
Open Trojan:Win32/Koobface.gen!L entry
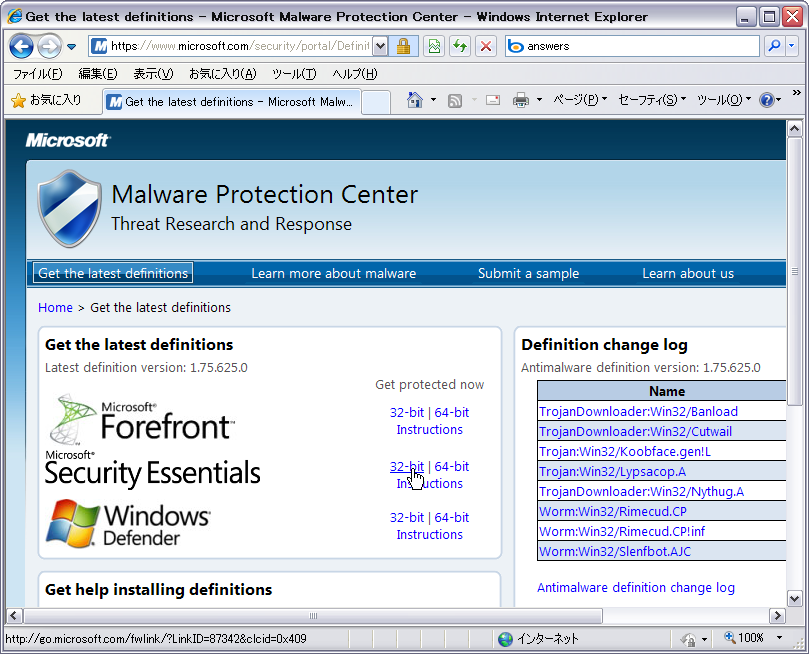coord(624,452)
